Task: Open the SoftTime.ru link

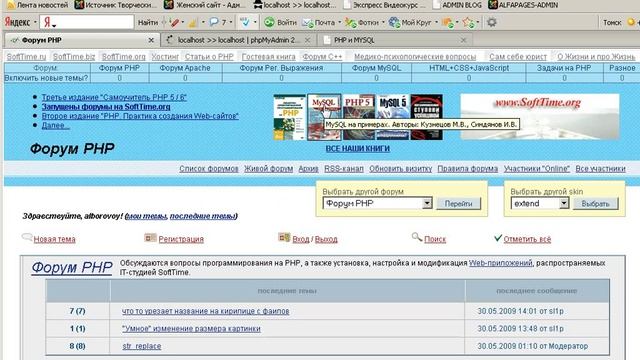Action: click(x=27, y=57)
